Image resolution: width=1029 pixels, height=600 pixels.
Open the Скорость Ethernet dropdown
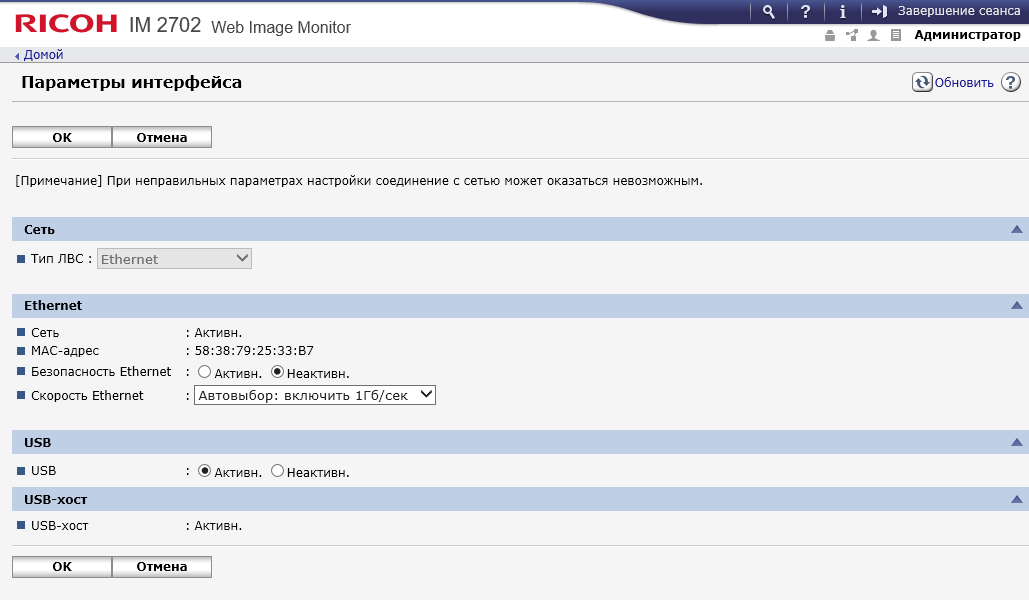[315, 395]
